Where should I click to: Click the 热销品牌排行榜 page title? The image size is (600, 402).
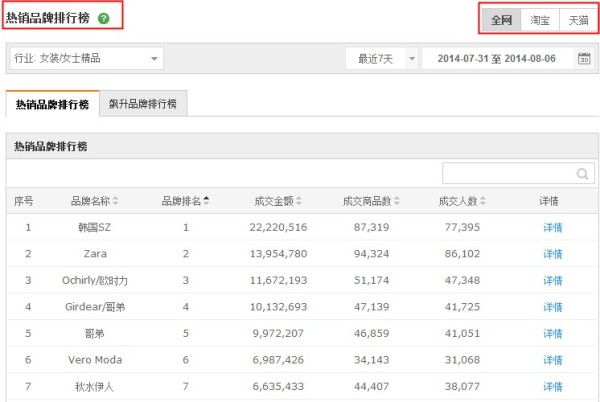coord(47,18)
